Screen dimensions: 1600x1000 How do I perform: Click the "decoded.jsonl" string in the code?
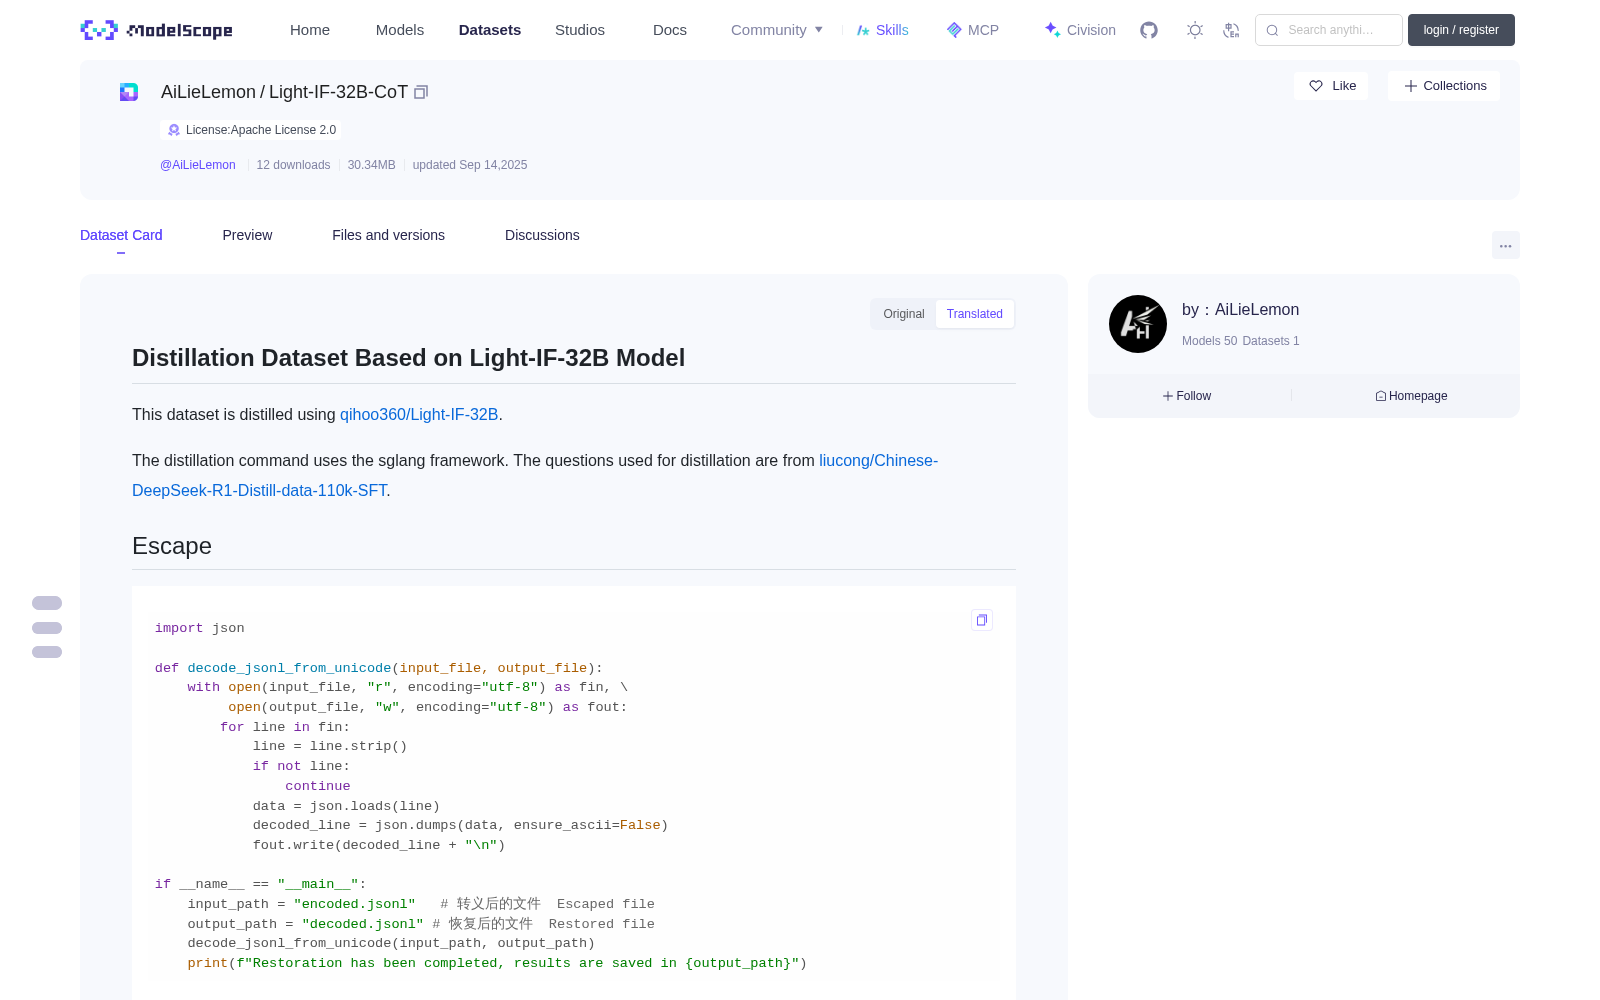(x=363, y=924)
